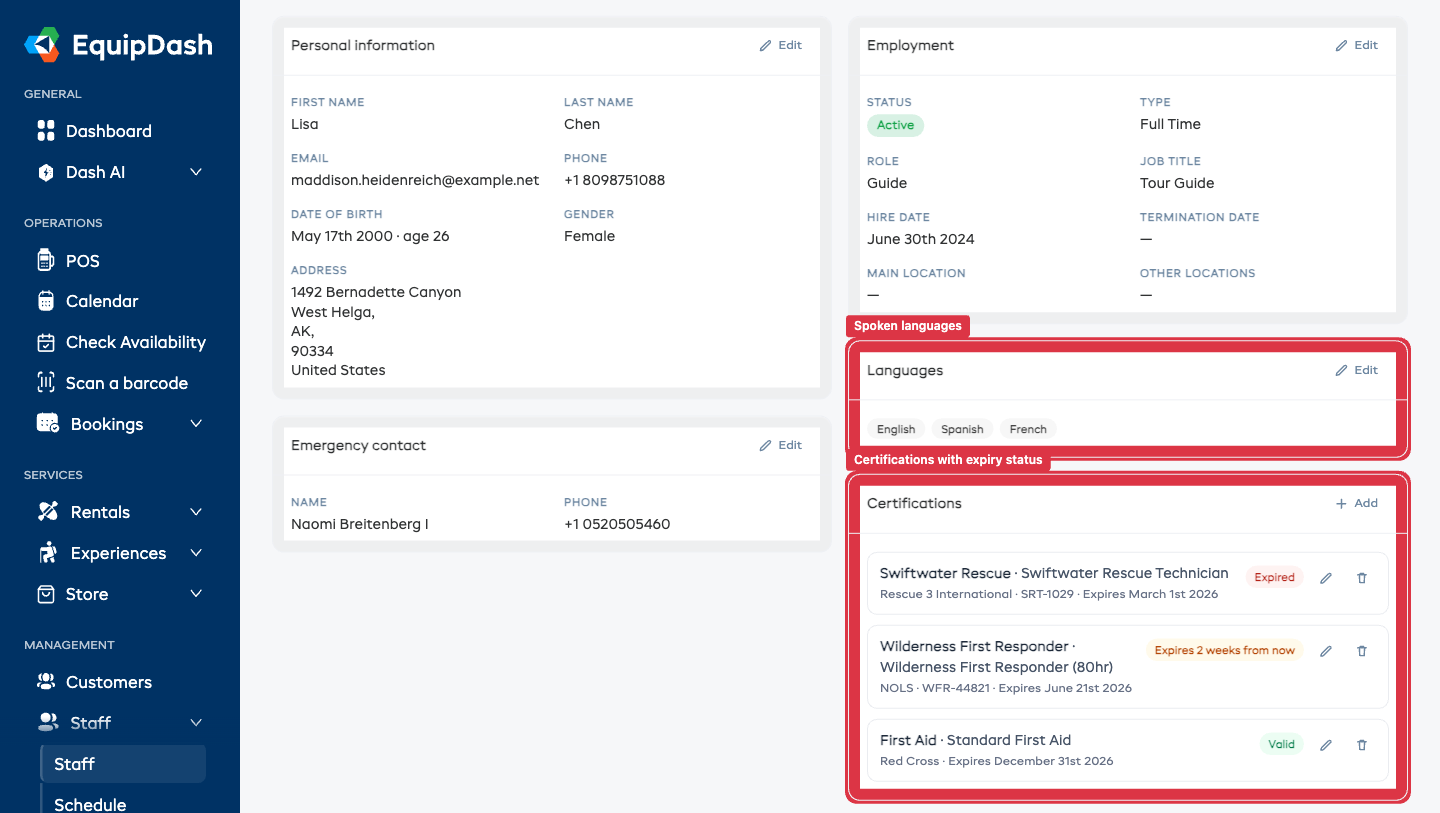Edit the Personal information card
Image resolution: width=1440 pixels, height=813 pixels.
coord(780,45)
